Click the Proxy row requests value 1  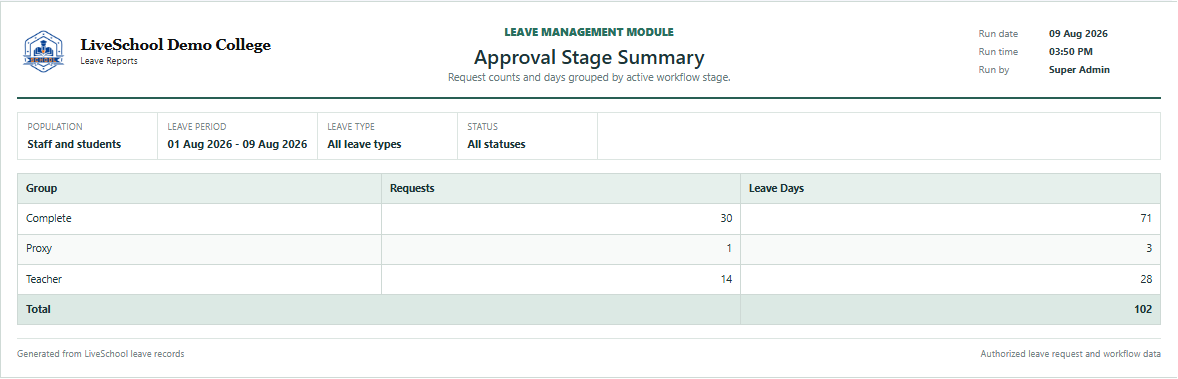[729, 249]
